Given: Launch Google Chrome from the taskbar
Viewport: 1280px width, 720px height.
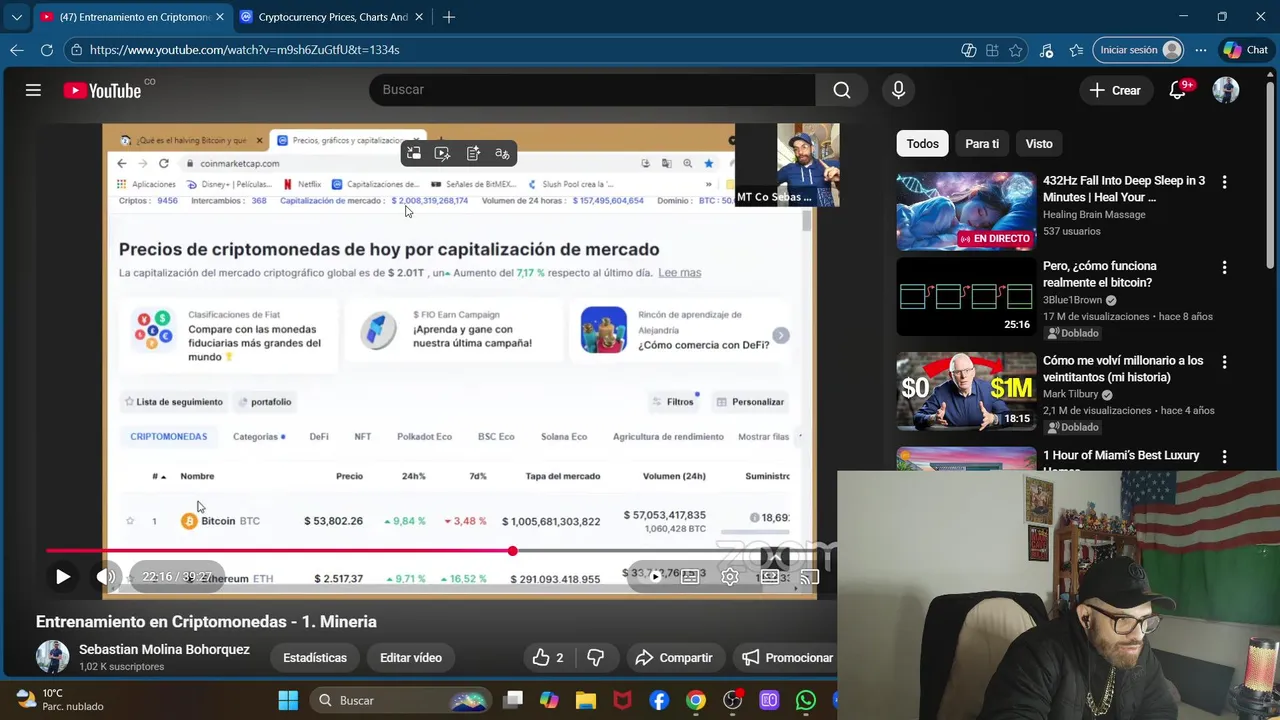Looking at the screenshot, I should pos(696,700).
